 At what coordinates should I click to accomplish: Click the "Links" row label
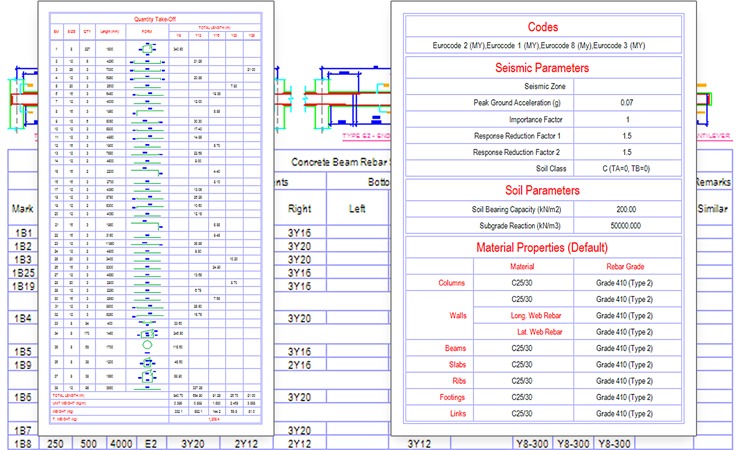click(458, 414)
